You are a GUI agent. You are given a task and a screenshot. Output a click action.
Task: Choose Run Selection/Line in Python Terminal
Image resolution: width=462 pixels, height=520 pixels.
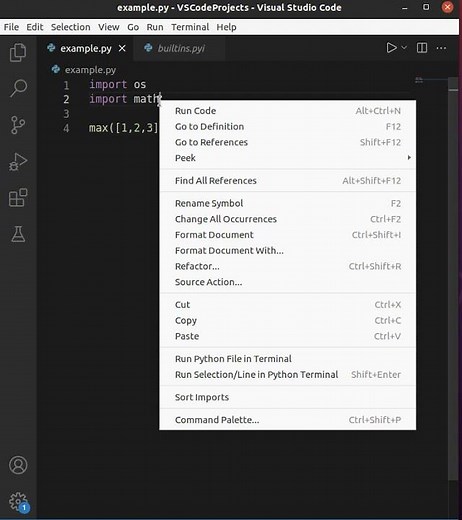tap(288, 374)
